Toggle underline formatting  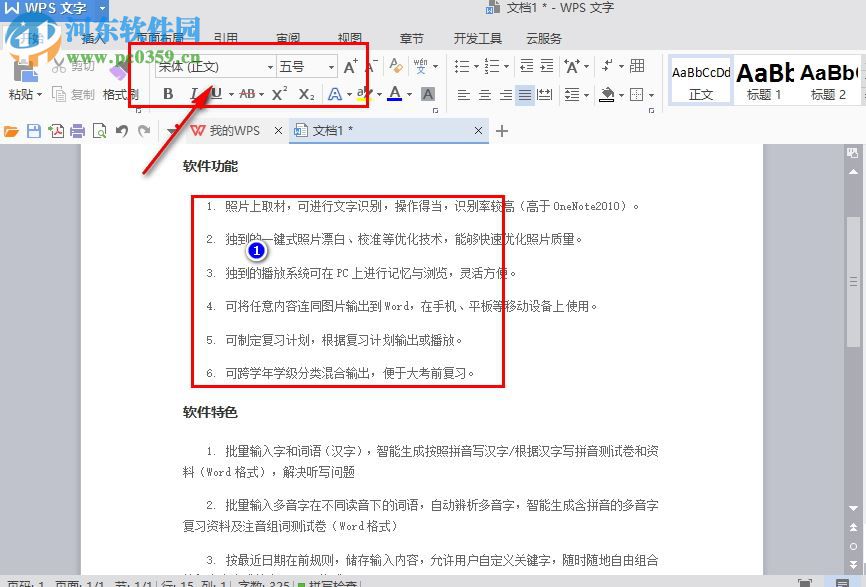217,94
